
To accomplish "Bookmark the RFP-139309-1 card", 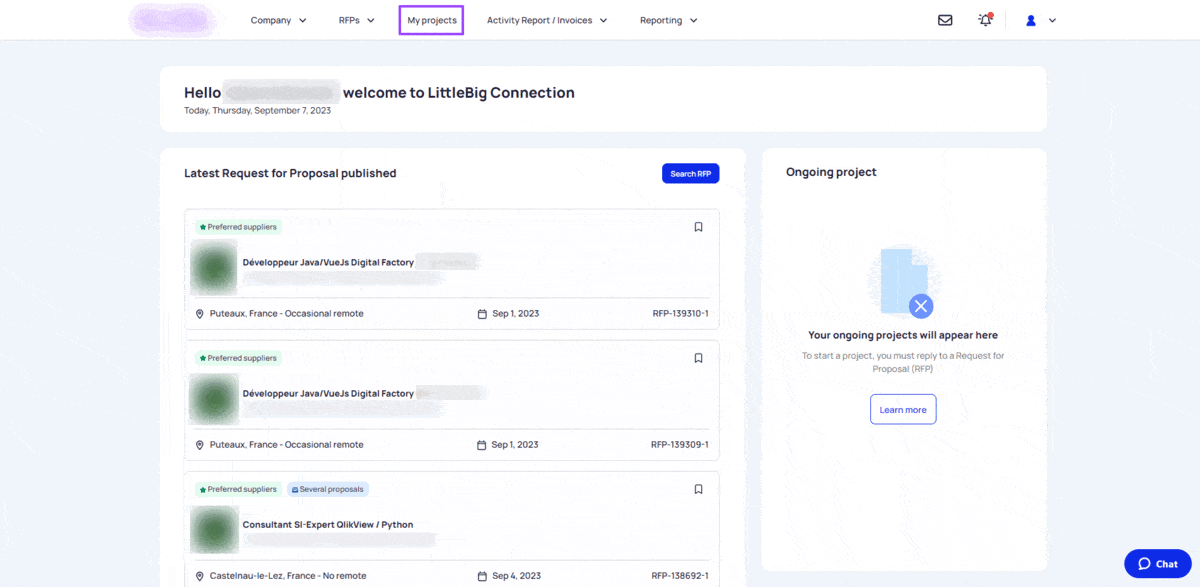I will click(699, 358).
